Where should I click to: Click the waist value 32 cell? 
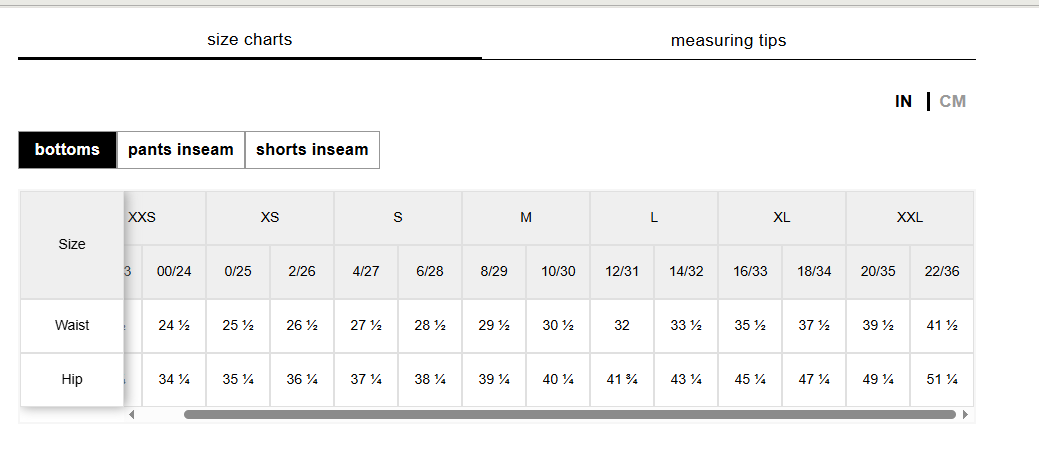tap(622, 326)
